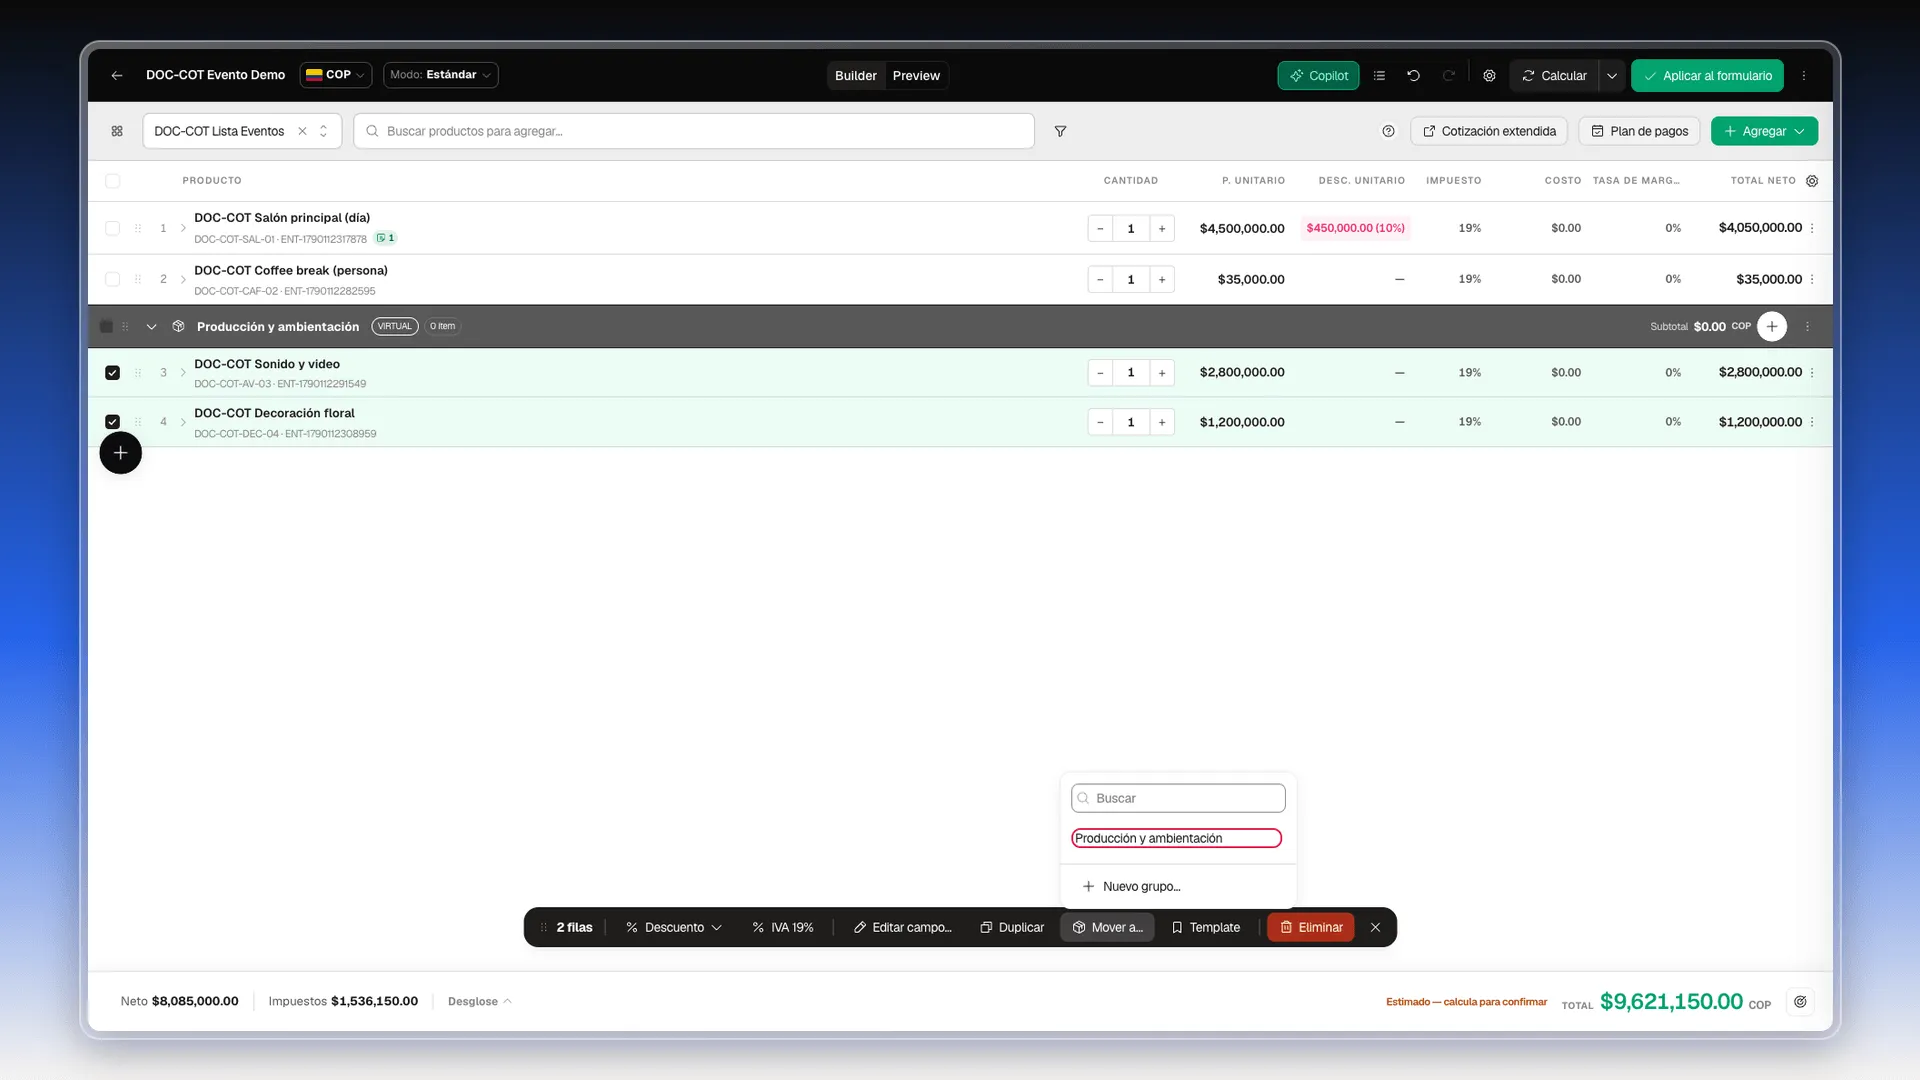The width and height of the screenshot is (1920, 1080).
Task: Toggle the select-all checkbox in header
Action: point(112,181)
